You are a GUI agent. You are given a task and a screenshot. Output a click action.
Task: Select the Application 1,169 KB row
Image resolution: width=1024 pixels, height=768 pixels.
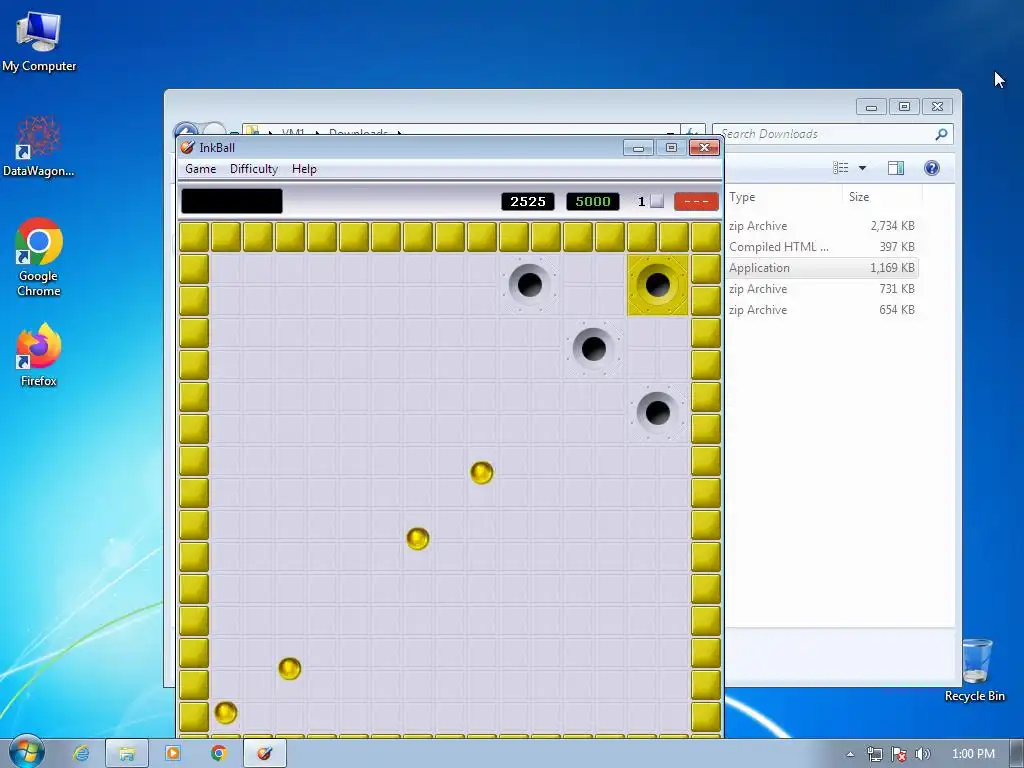tap(822, 267)
